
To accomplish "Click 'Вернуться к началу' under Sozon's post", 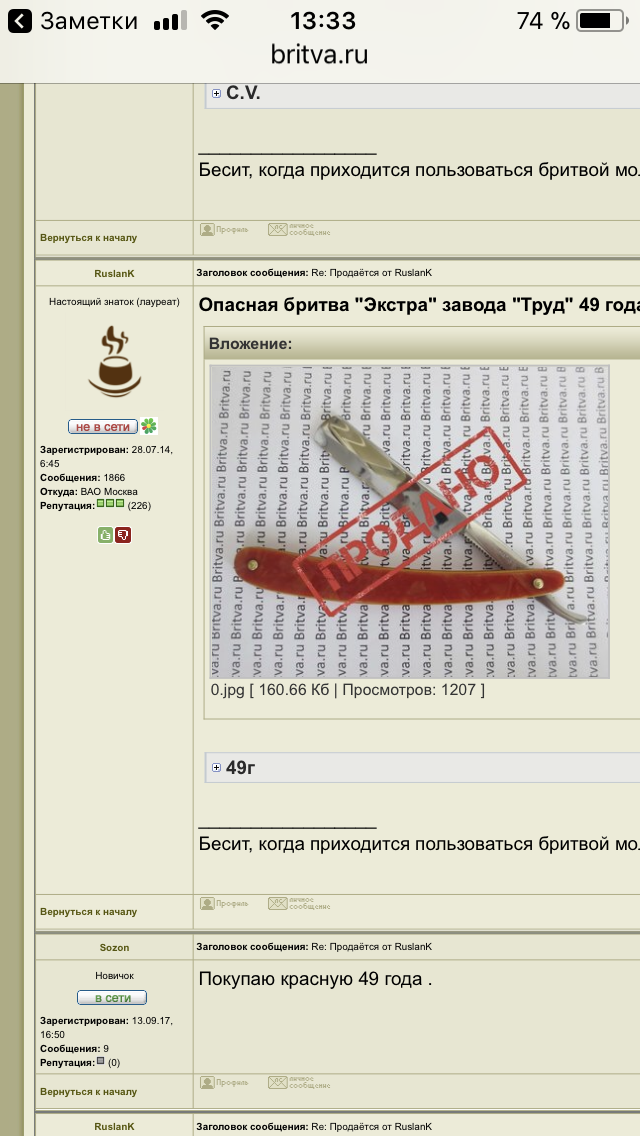I will pyautogui.click(x=88, y=1092).
